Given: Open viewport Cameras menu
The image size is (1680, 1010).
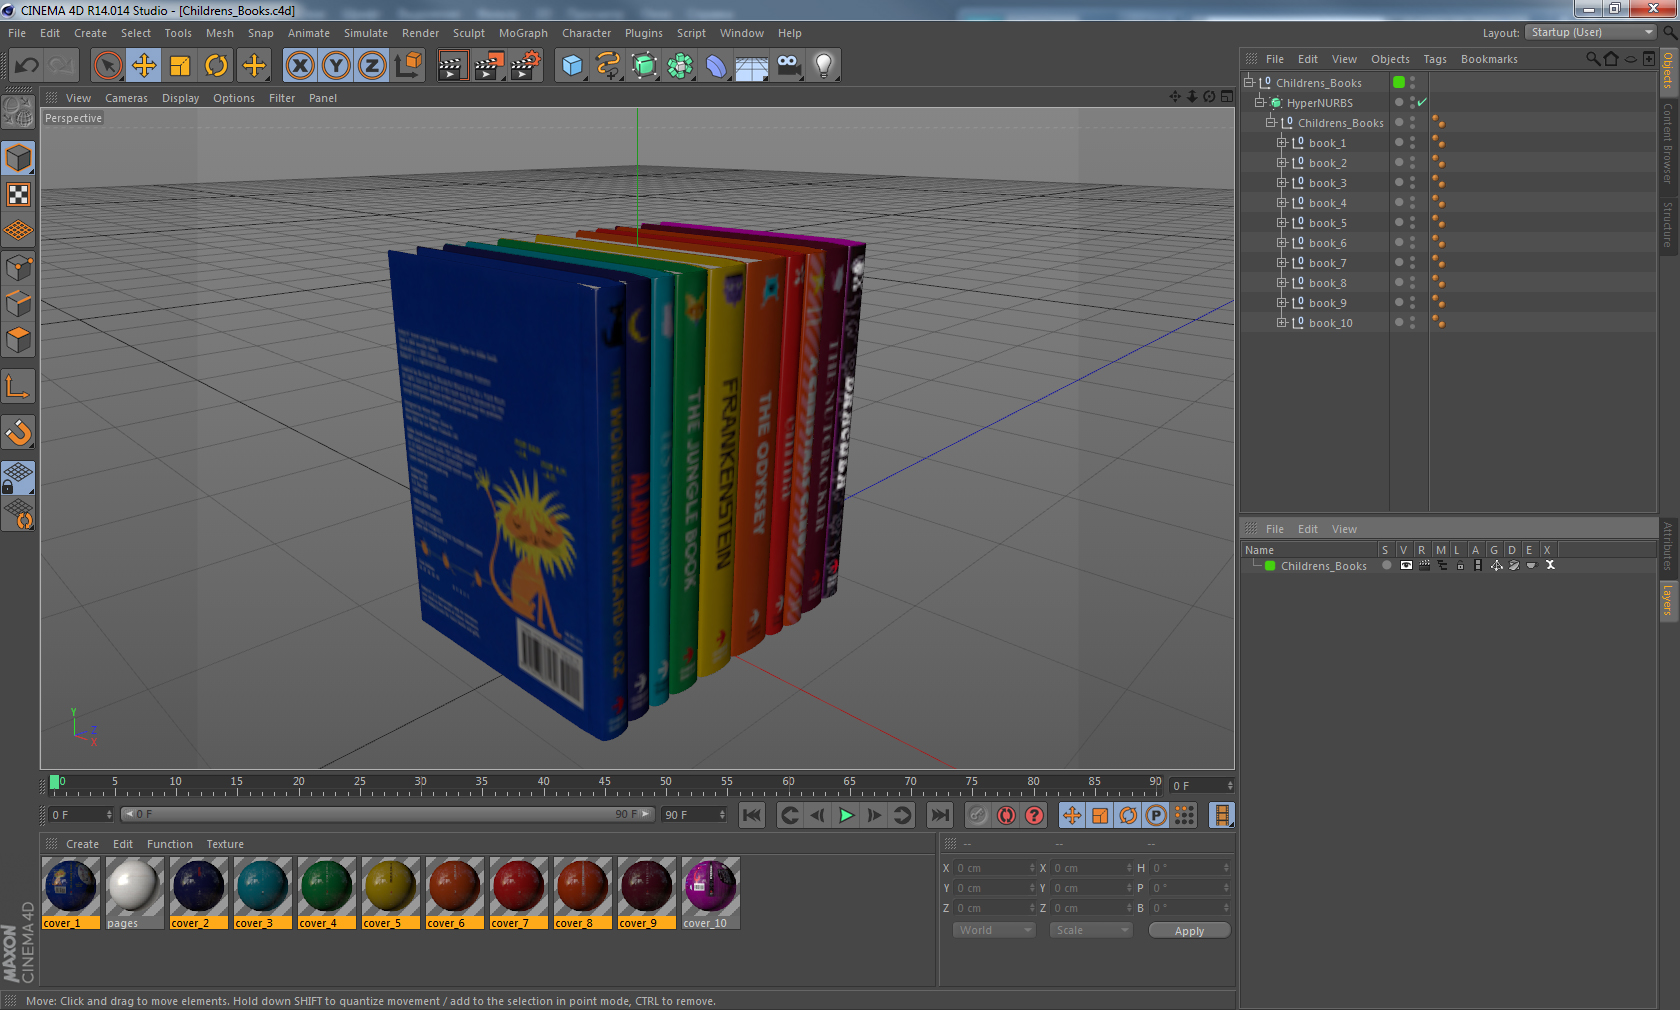Looking at the screenshot, I should click(x=126, y=98).
